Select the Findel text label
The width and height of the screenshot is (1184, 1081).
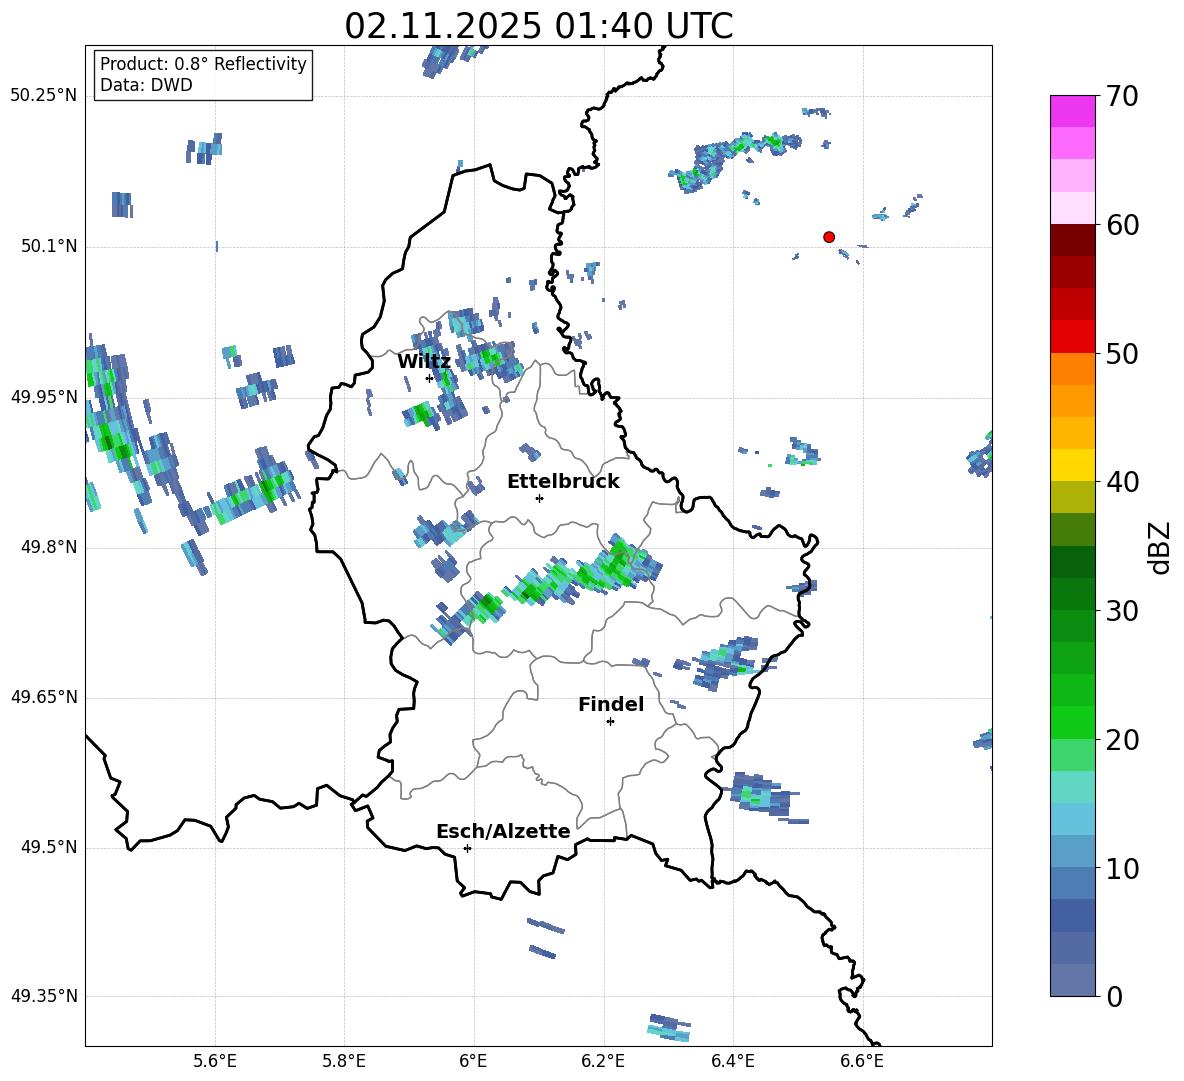tap(611, 705)
